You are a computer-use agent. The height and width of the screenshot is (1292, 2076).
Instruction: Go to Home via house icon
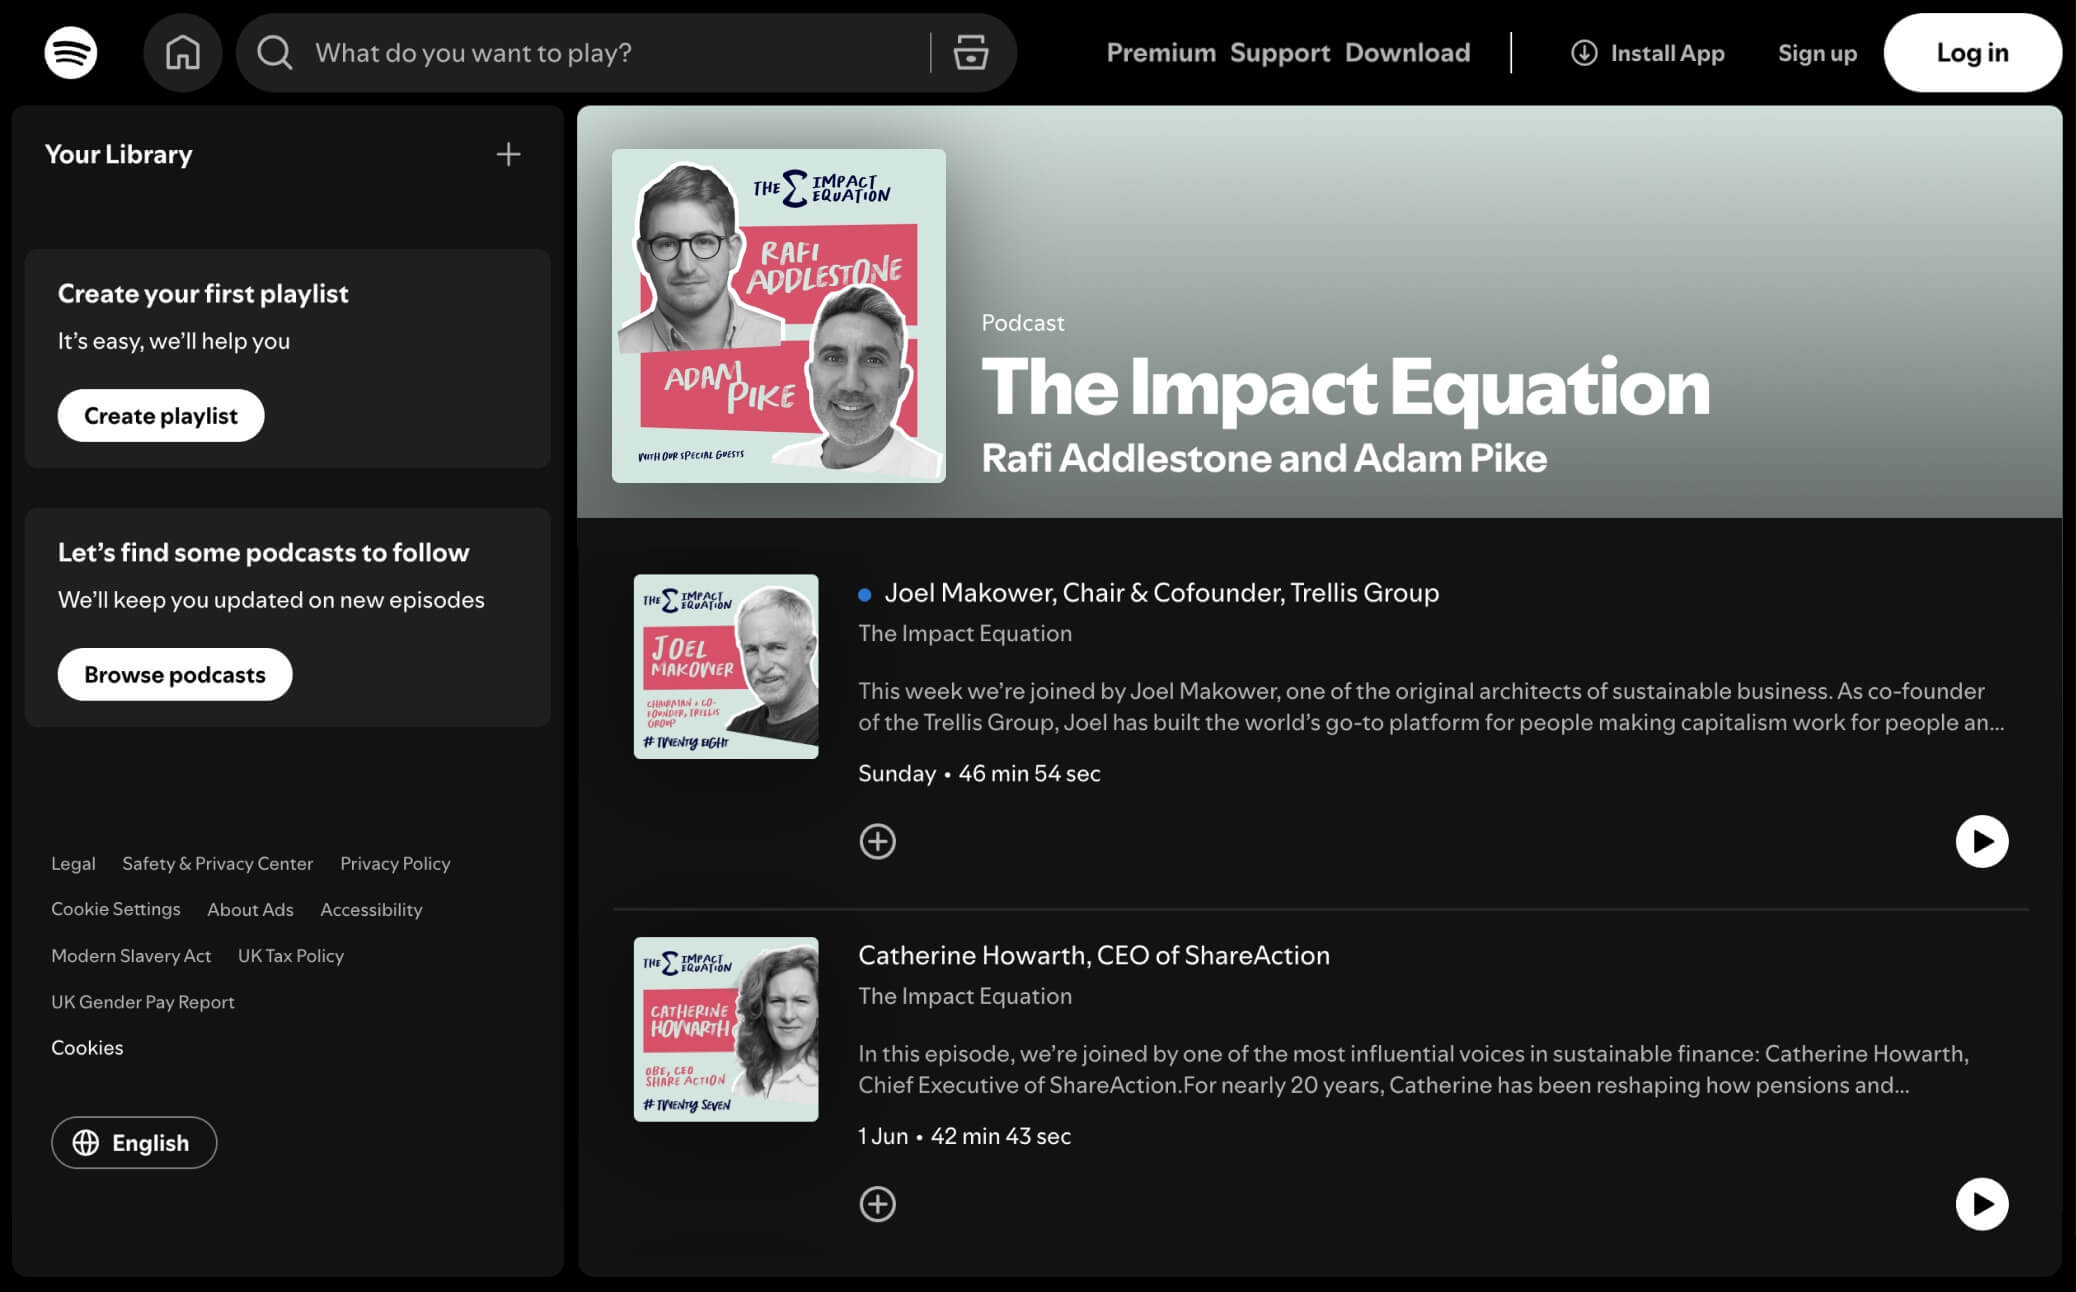[x=182, y=52]
